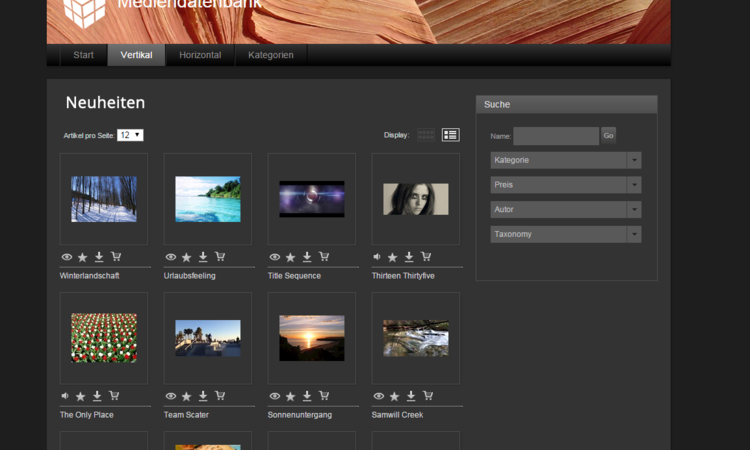Viewport: 750px width, 450px height.
Task: Select the Vertikal tab
Action: (136, 55)
